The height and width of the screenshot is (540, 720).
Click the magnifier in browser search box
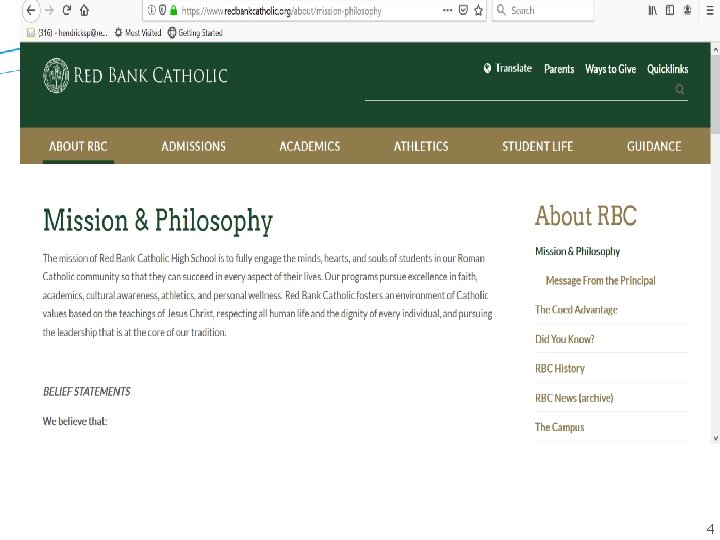(x=501, y=10)
